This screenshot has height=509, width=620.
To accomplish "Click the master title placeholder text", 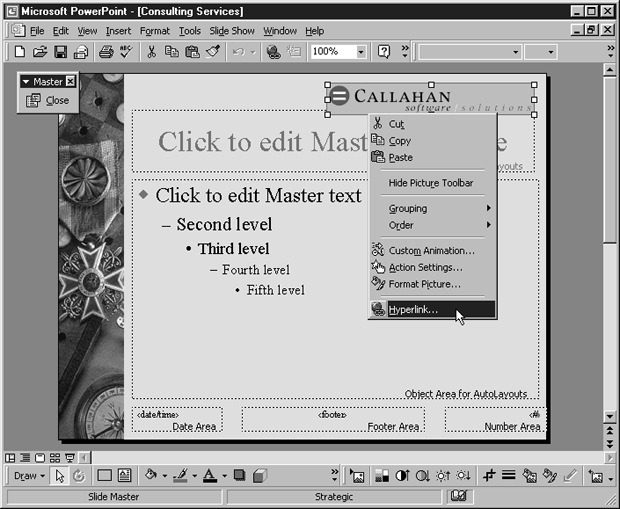I will pyautogui.click(x=260, y=142).
